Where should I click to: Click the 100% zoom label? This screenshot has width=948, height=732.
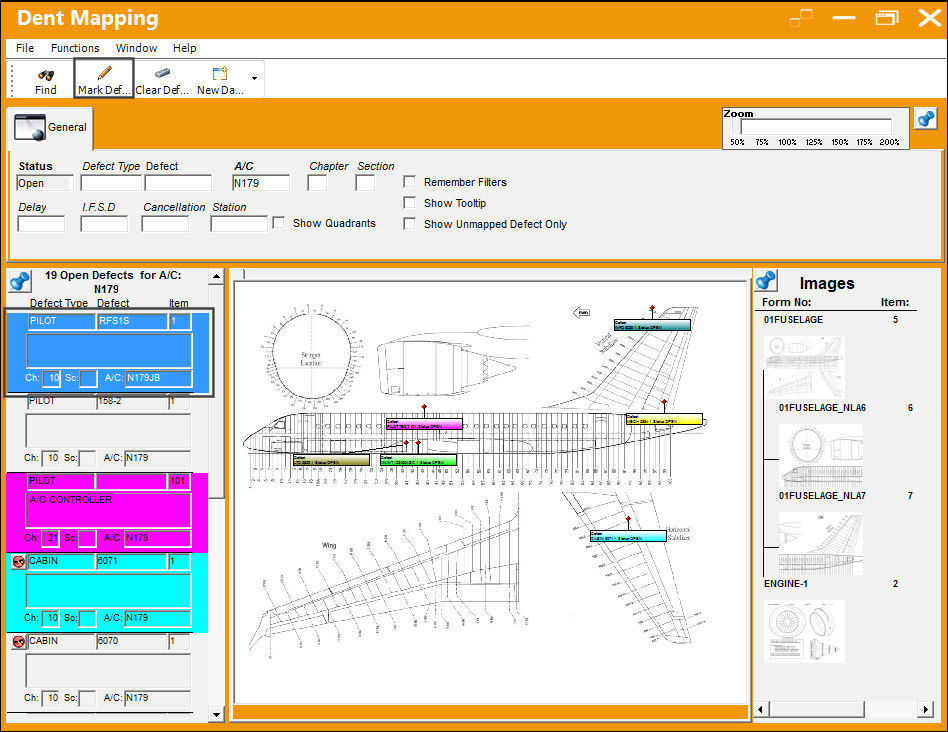pos(787,142)
